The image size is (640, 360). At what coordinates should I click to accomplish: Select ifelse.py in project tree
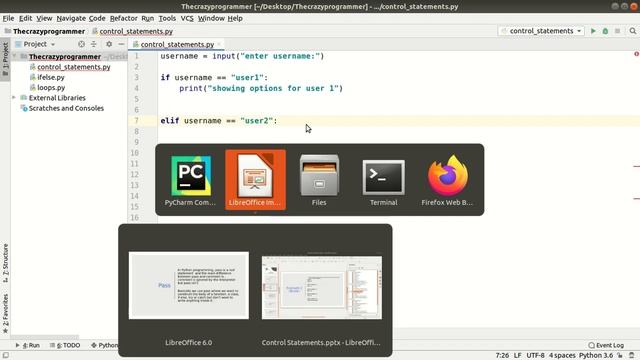point(51,77)
